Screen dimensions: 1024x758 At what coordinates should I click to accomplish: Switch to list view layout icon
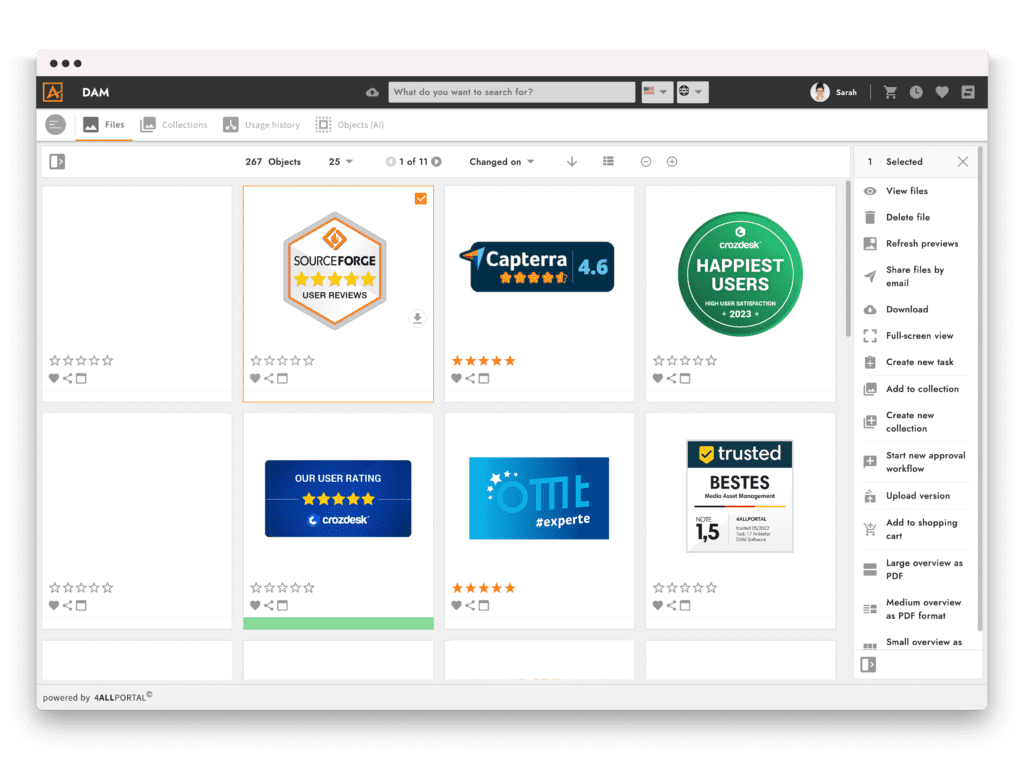(608, 161)
